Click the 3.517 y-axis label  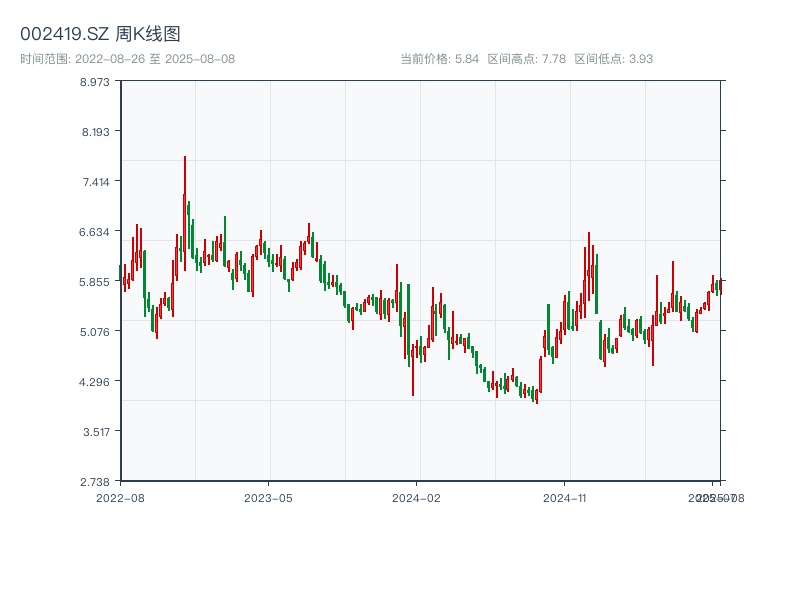(96, 432)
